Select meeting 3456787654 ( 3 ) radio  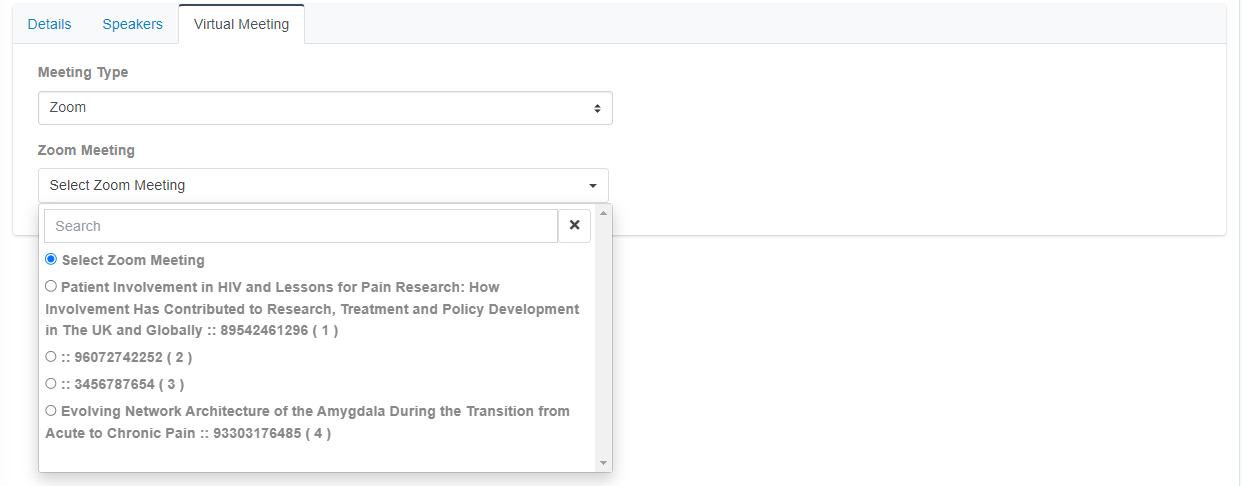point(51,383)
